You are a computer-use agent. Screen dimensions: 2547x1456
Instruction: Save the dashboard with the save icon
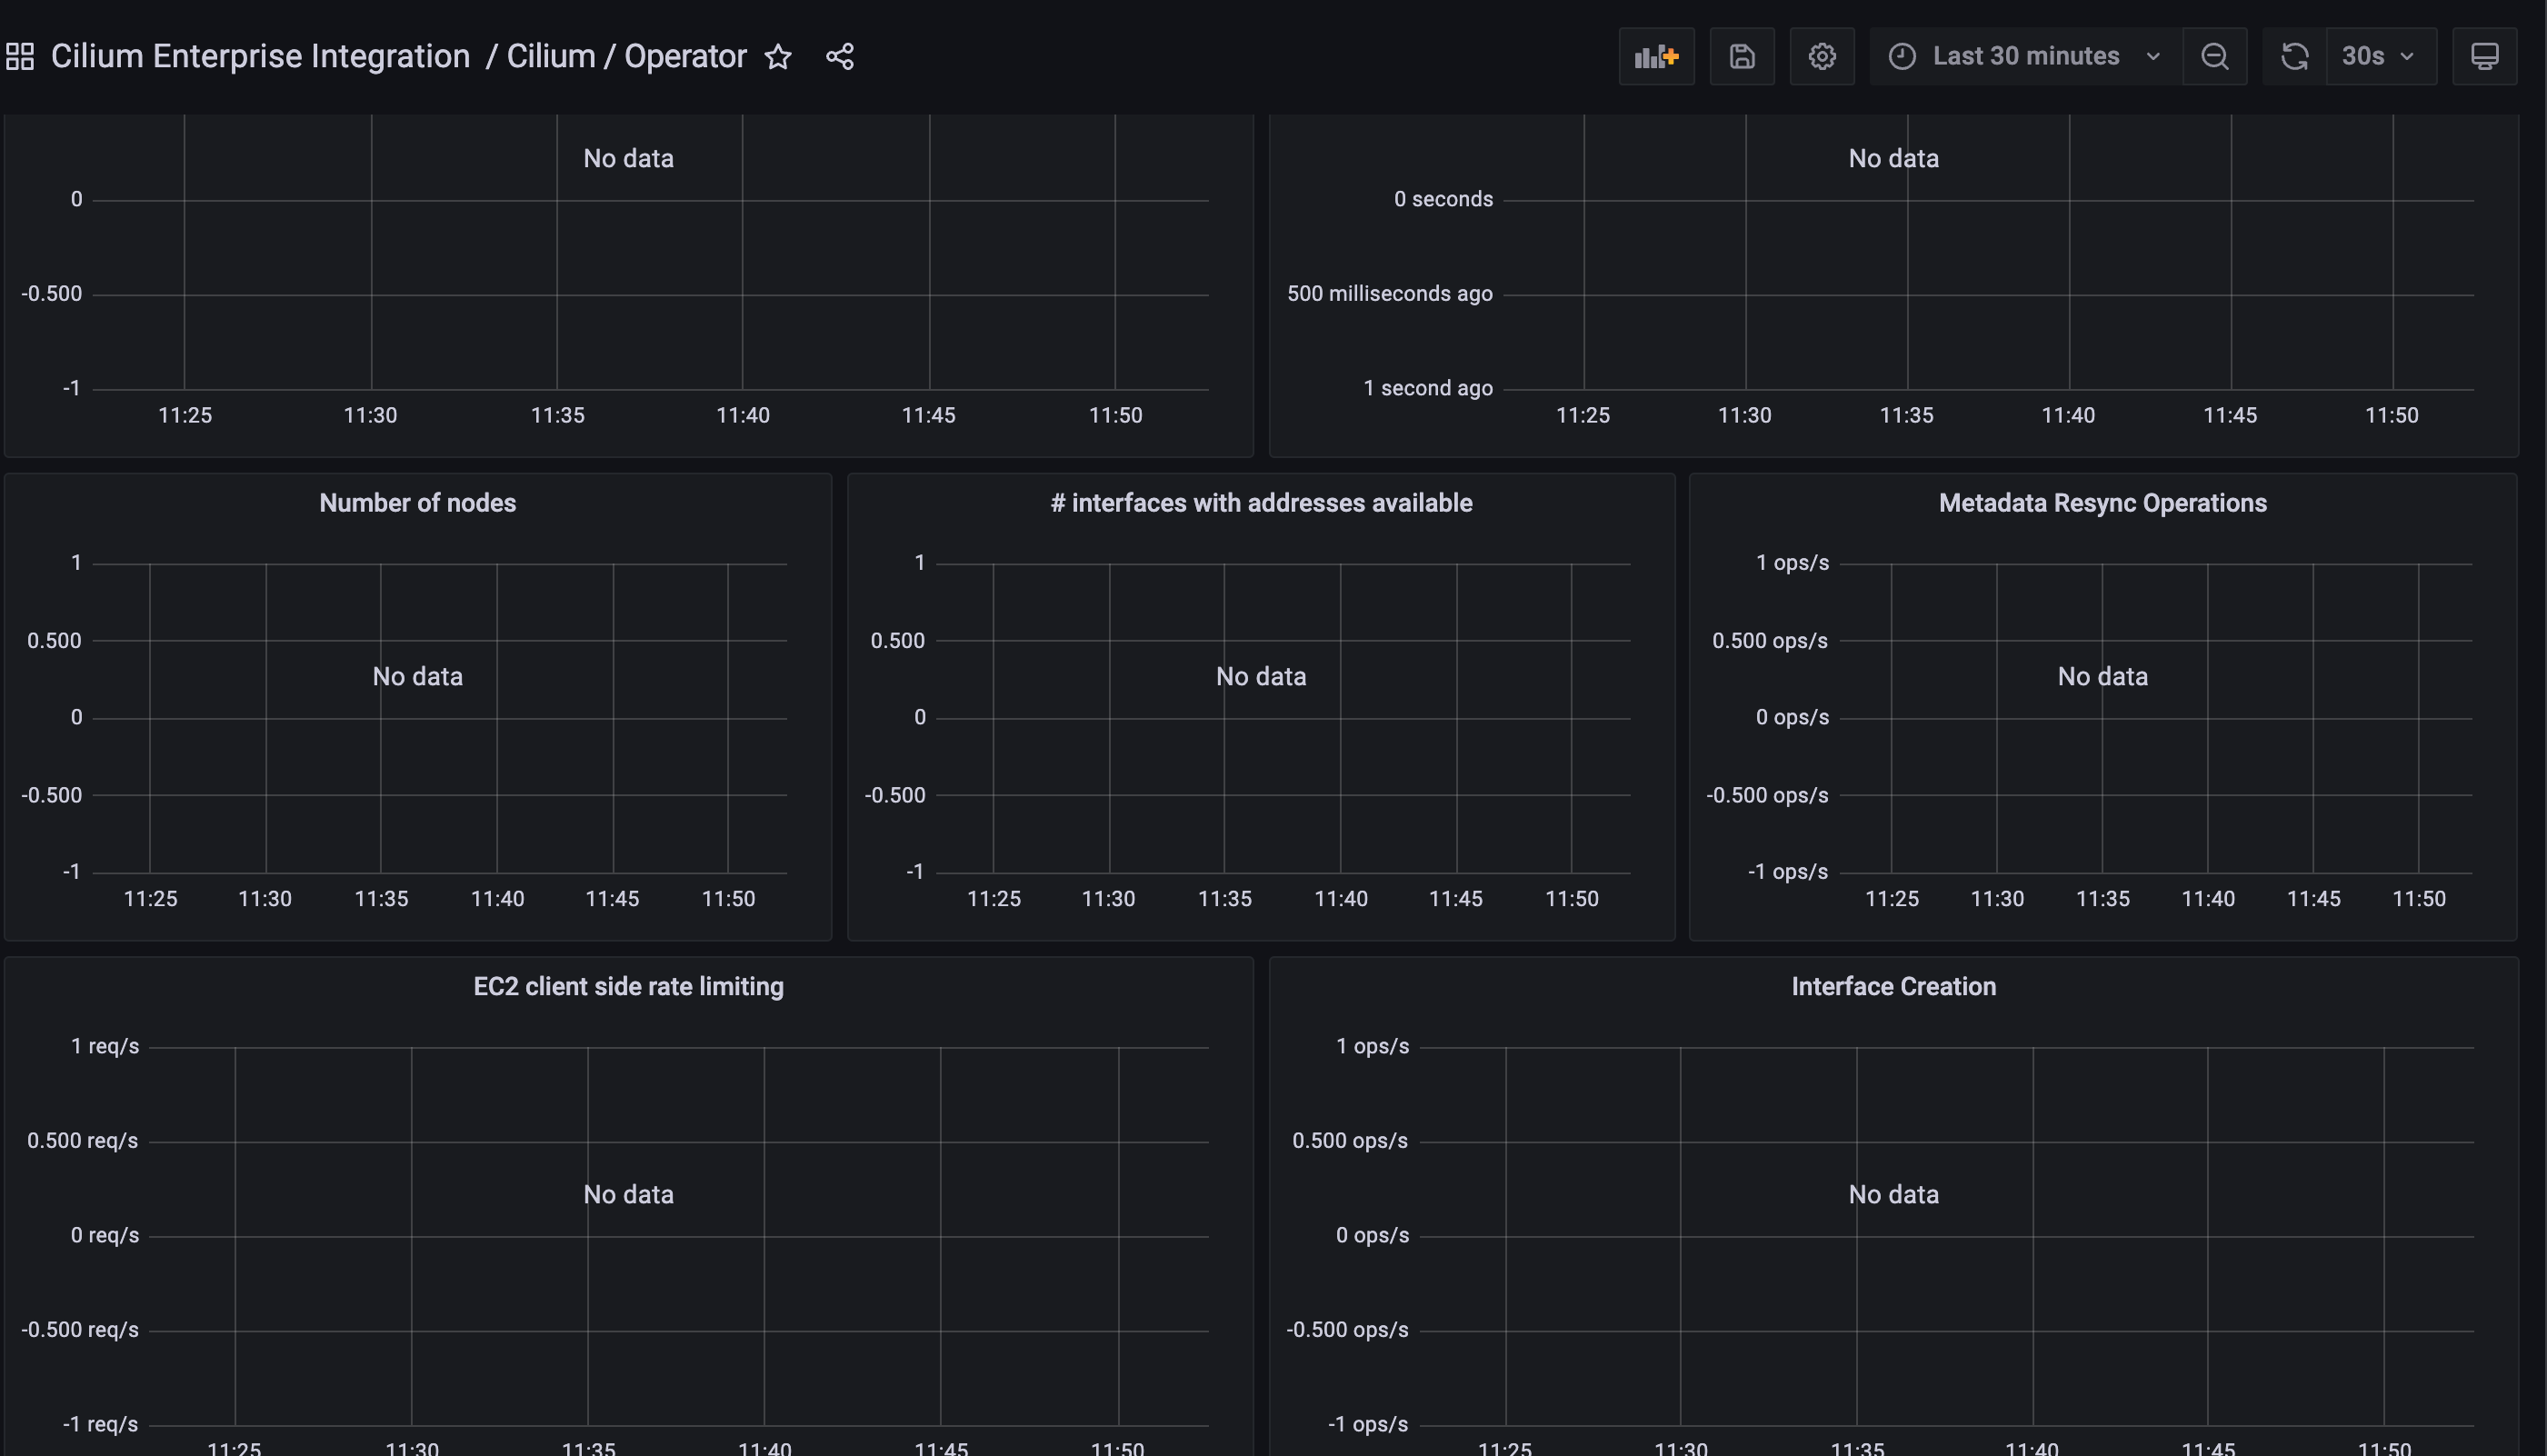pos(1741,56)
